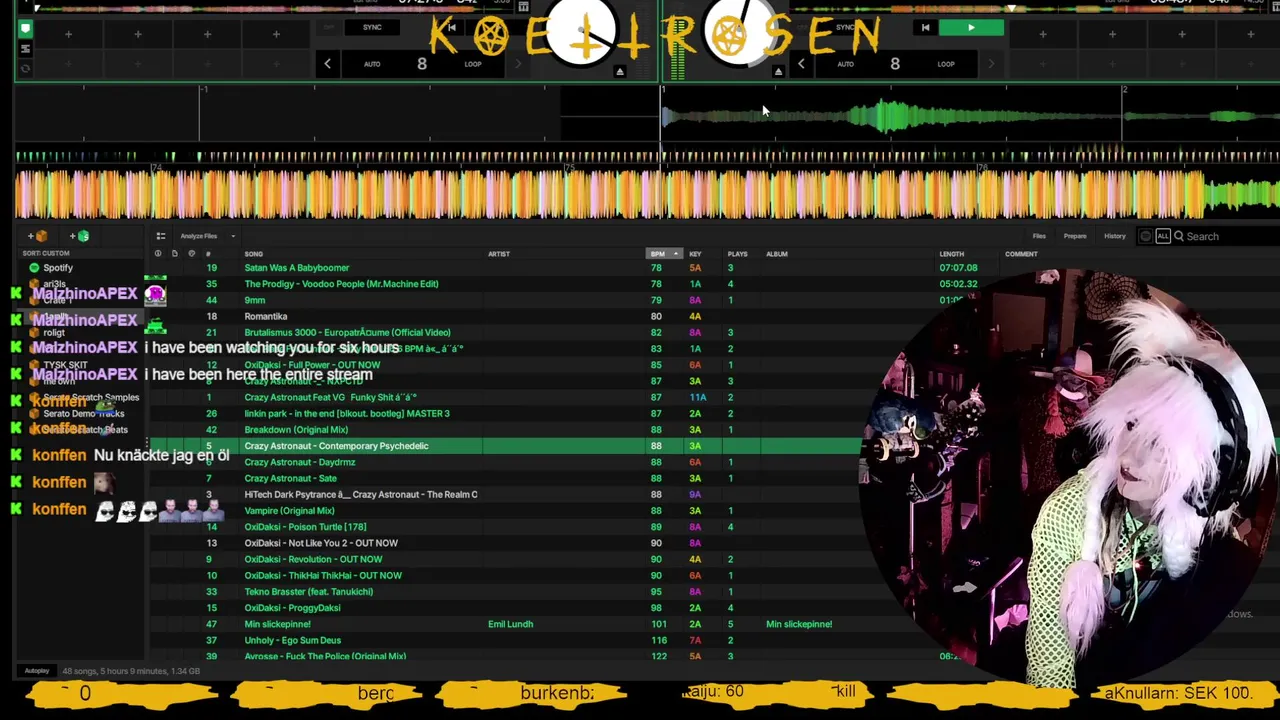The height and width of the screenshot is (720, 1280).
Task: Sort by the PLAYS column header
Action: [x=737, y=254]
